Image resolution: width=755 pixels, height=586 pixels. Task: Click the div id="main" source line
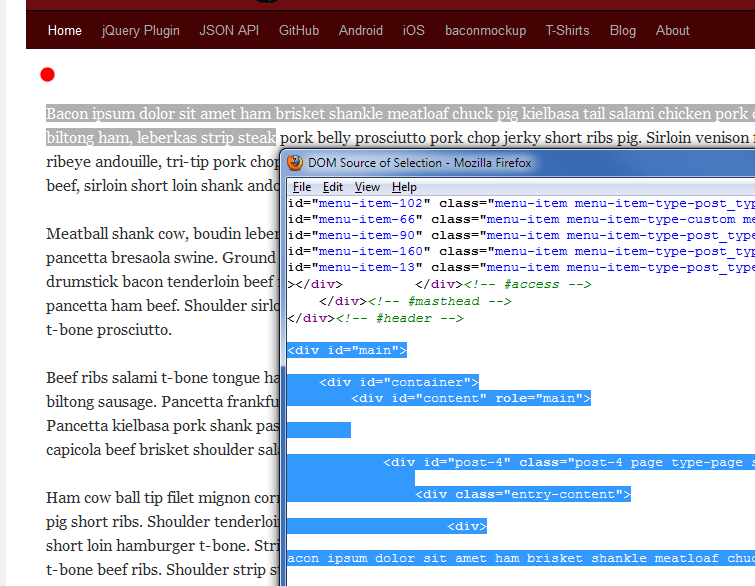(x=347, y=350)
